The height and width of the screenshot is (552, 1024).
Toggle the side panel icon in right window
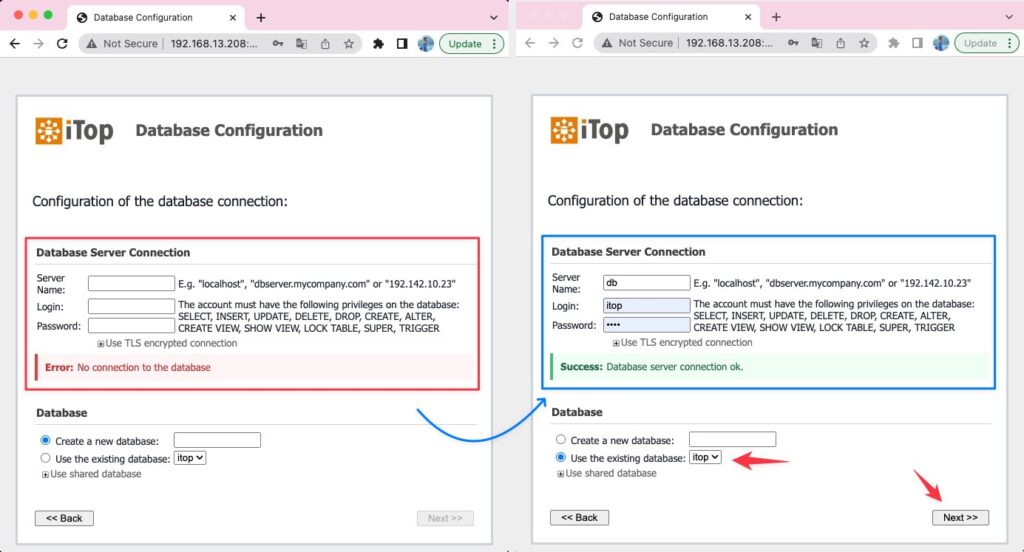(917, 43)
